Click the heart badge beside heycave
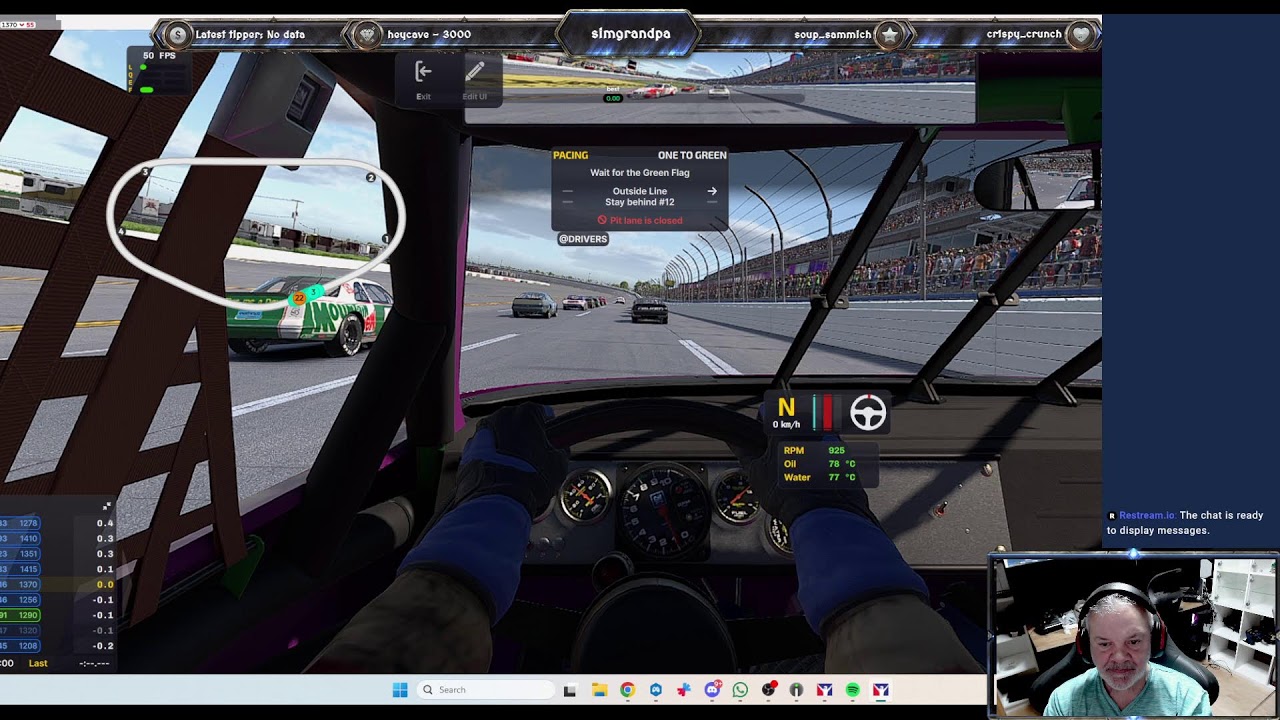 click(x=368, y=34)
